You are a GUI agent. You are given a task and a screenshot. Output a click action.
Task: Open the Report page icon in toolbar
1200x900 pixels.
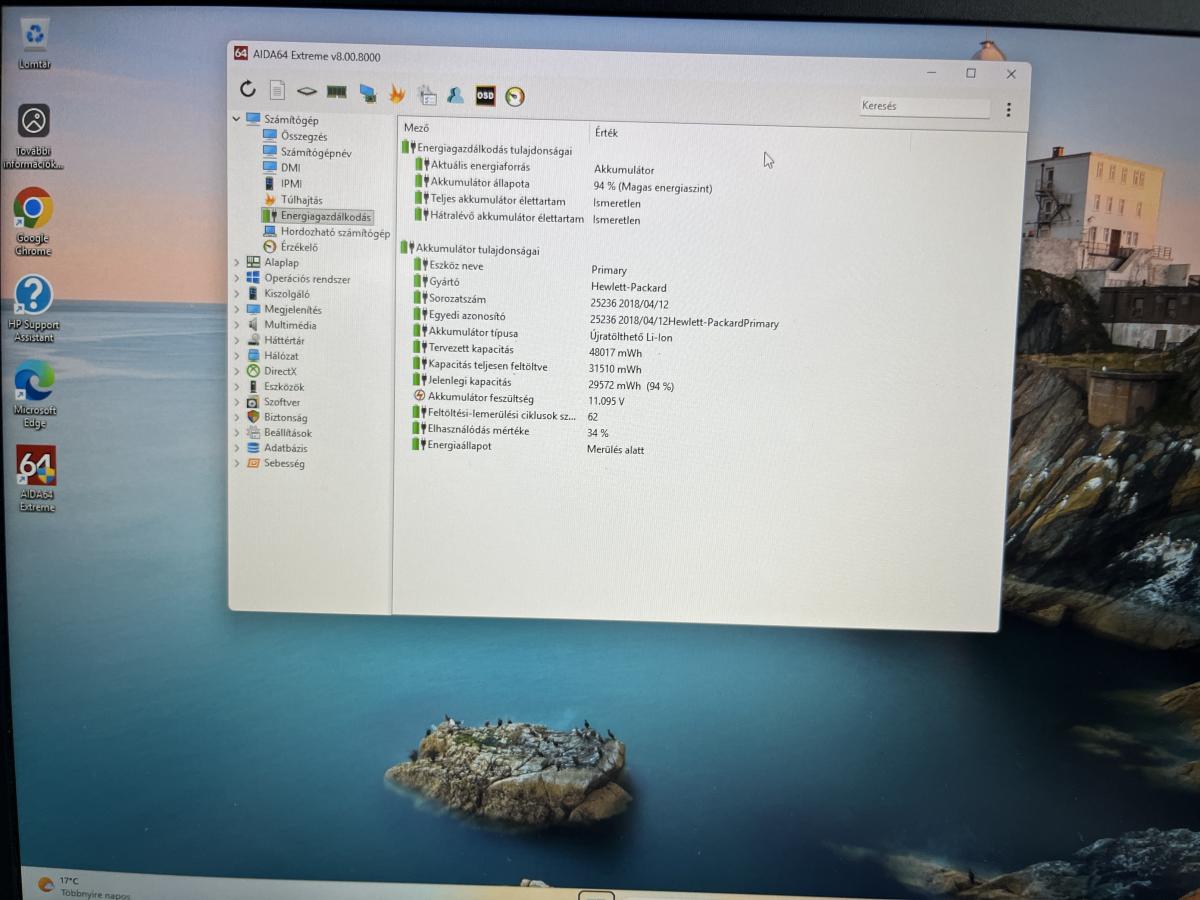(277, 90)
